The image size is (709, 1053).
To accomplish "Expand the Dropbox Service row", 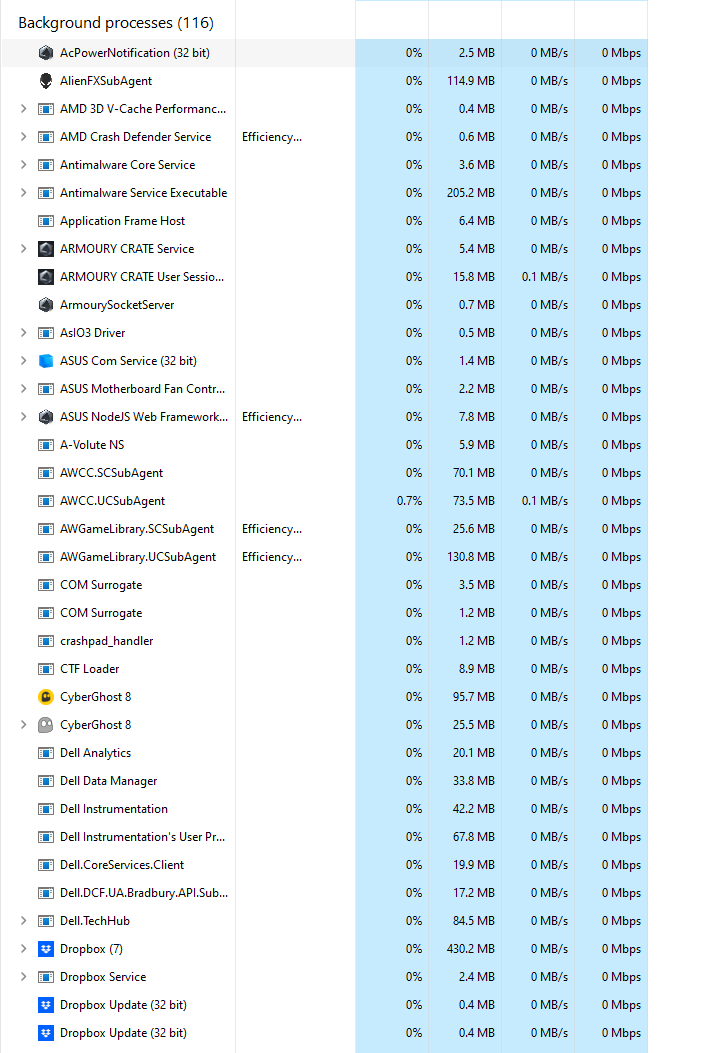I will point(23,977).
